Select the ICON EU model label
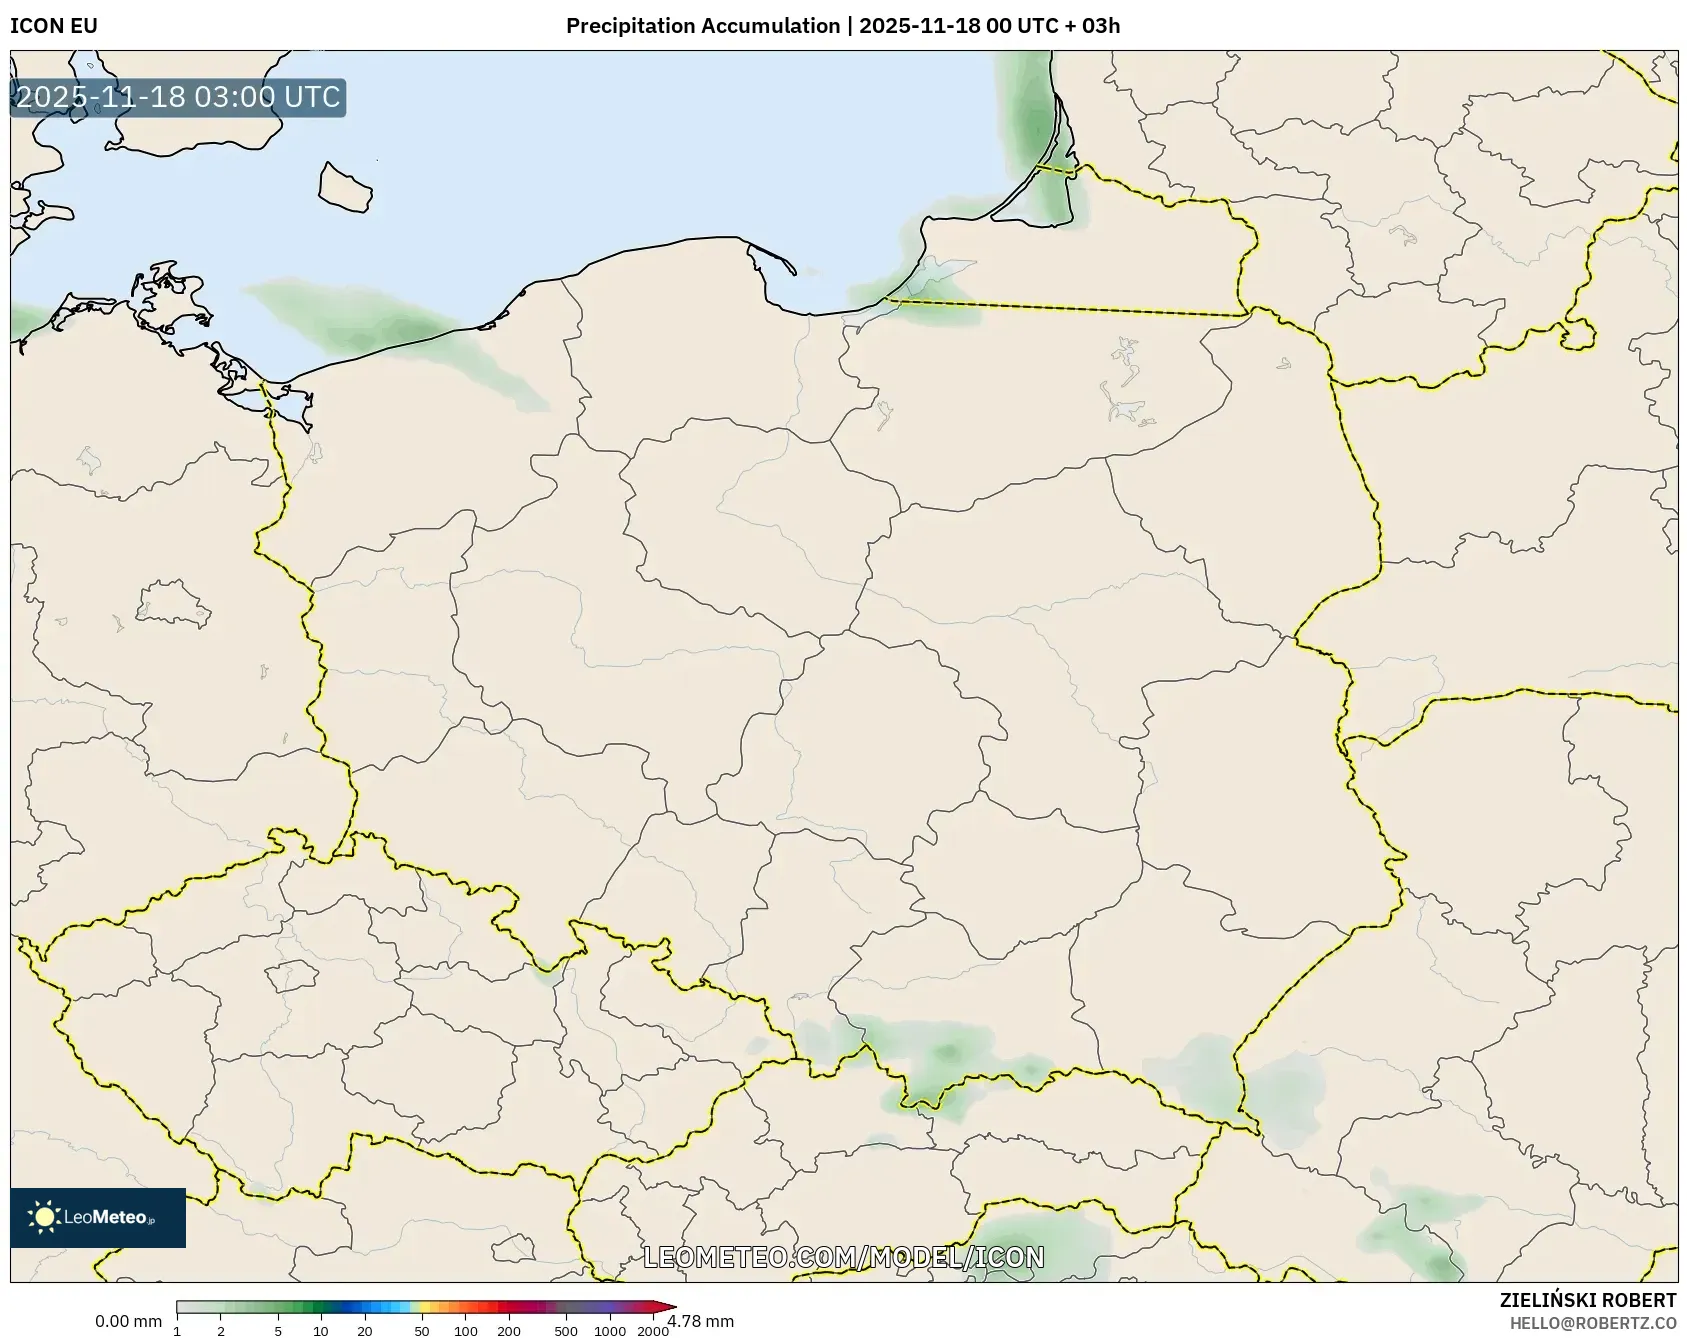Image resolution: width=1687 pixels, height=1338 pixels. pos(52,27)
